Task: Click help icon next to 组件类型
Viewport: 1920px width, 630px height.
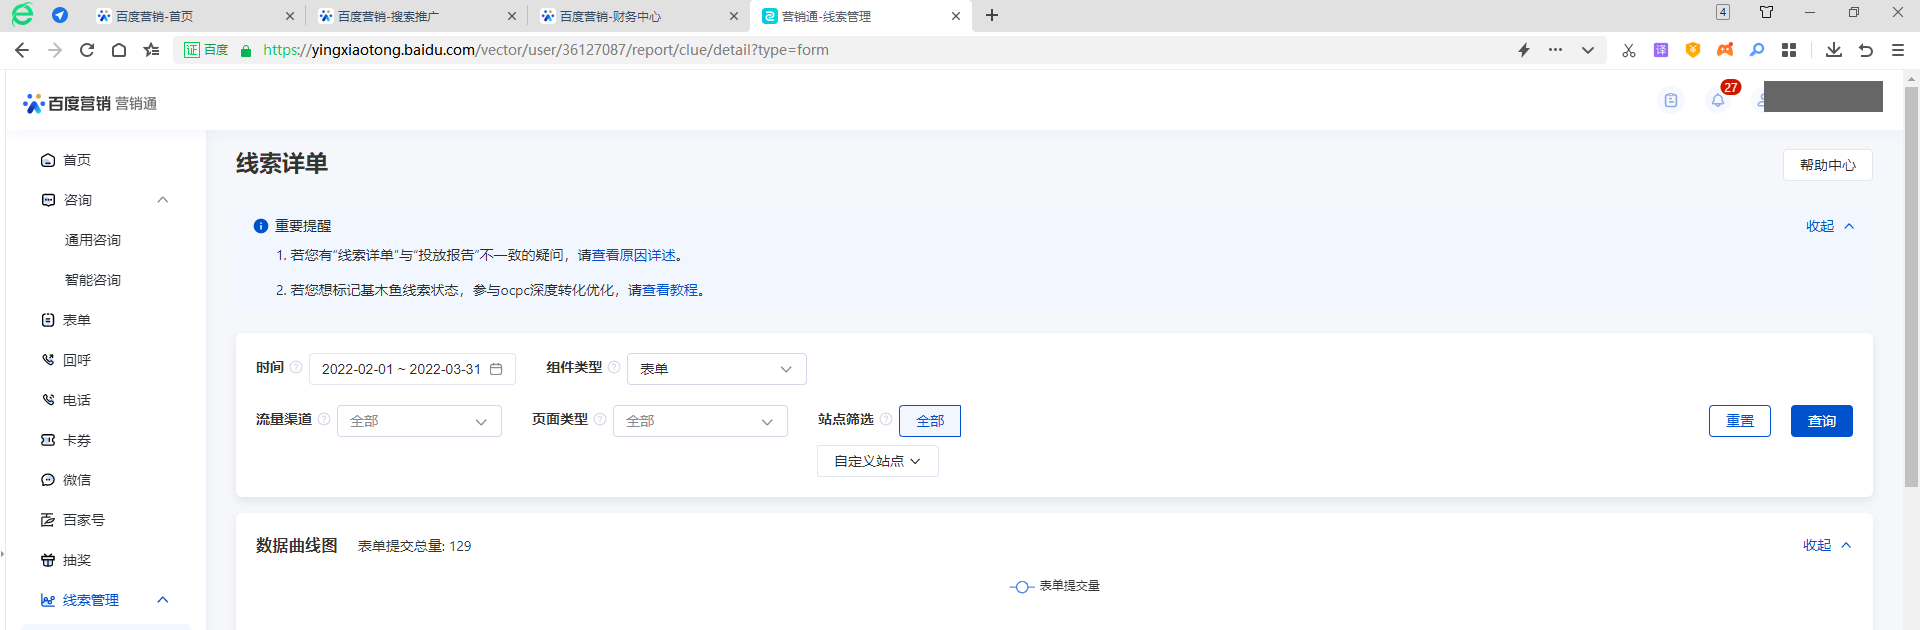Action: 614,367
